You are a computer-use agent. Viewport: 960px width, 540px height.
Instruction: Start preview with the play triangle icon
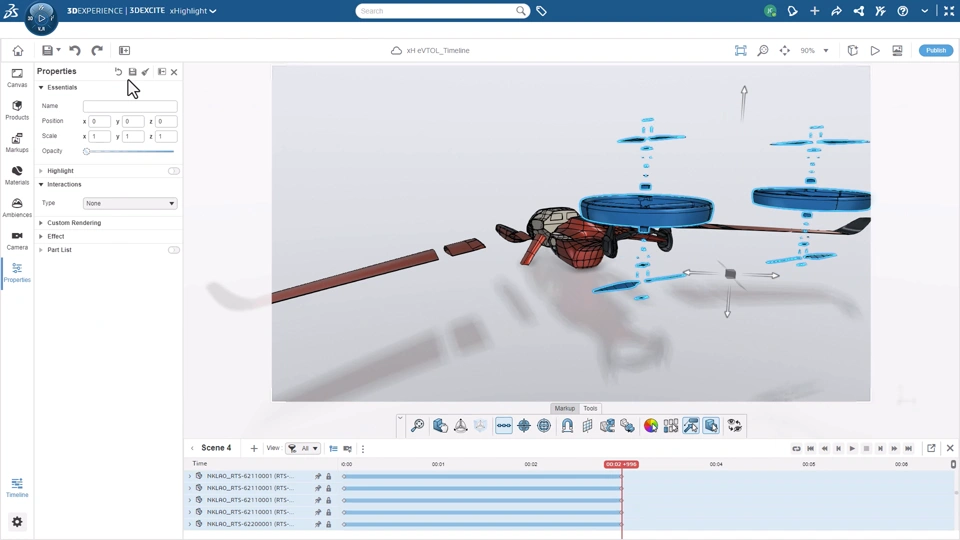875,50
